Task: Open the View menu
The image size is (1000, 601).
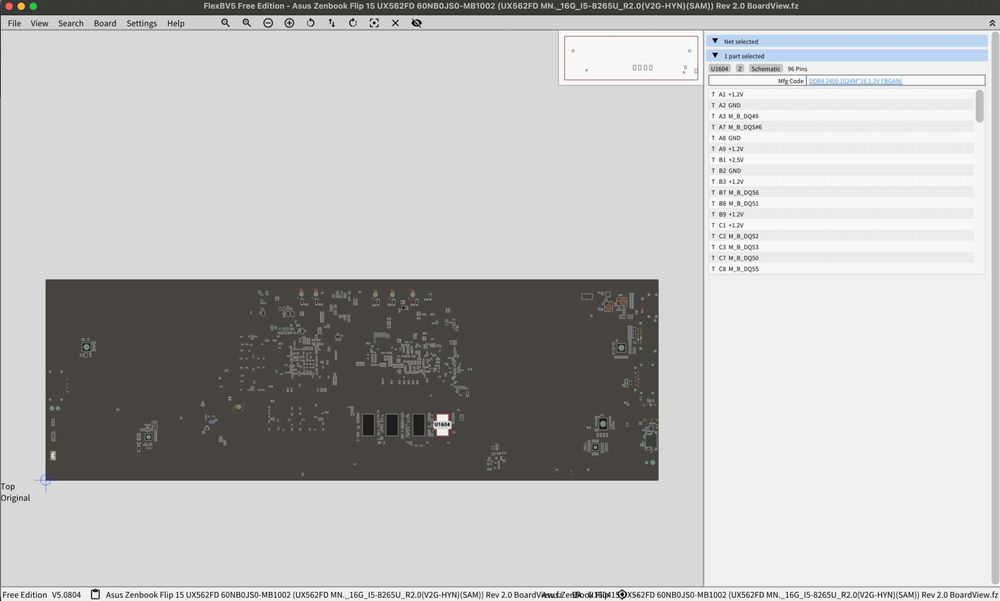Action: pyautogui.click(x=40, y=23)
